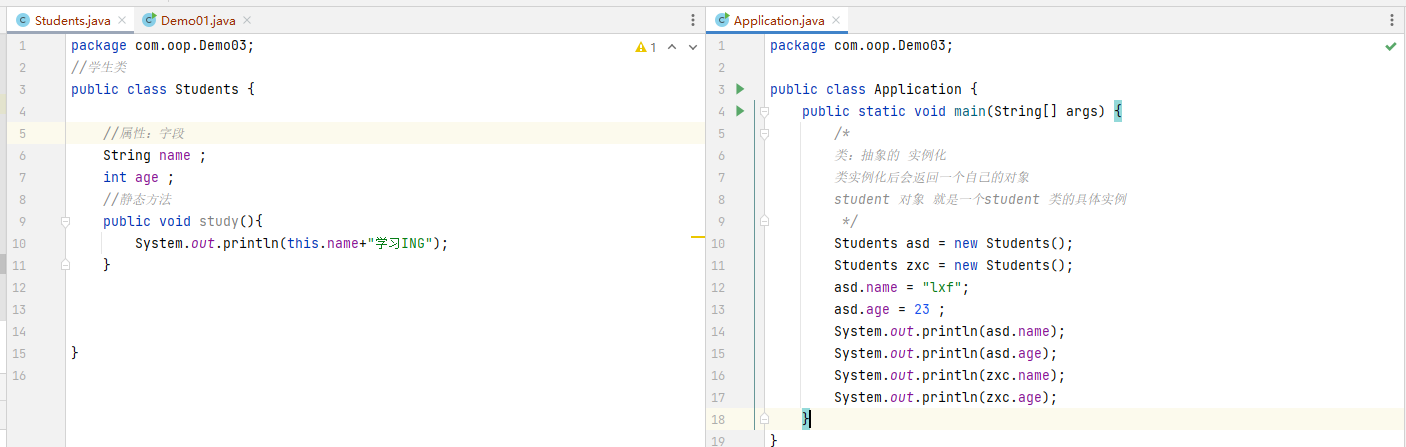
Task: Click 'student 对象' comment line in Application.java
Action: point(980,199)
